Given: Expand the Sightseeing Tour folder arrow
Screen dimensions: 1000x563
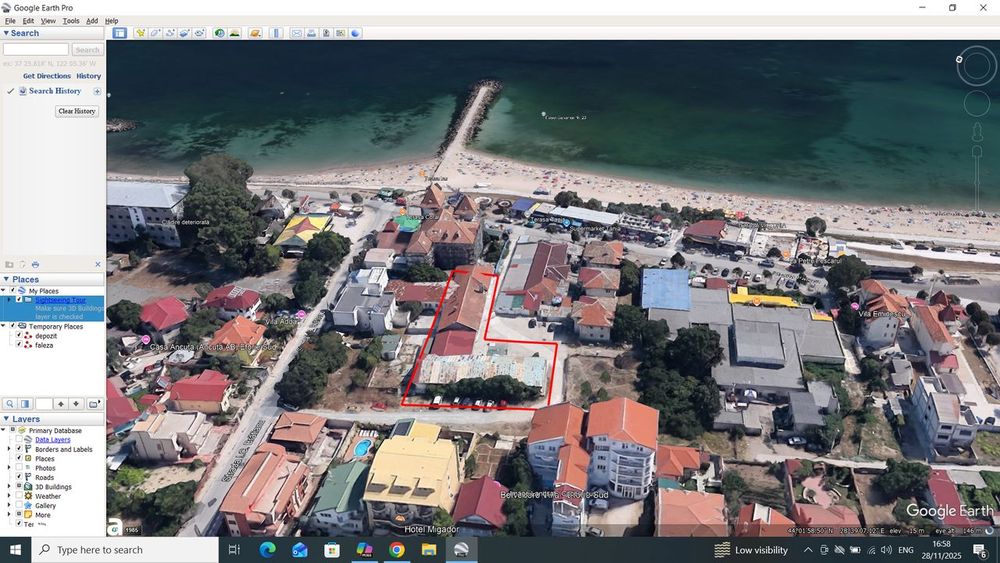Looking at the screenshot, I should 9,300.
